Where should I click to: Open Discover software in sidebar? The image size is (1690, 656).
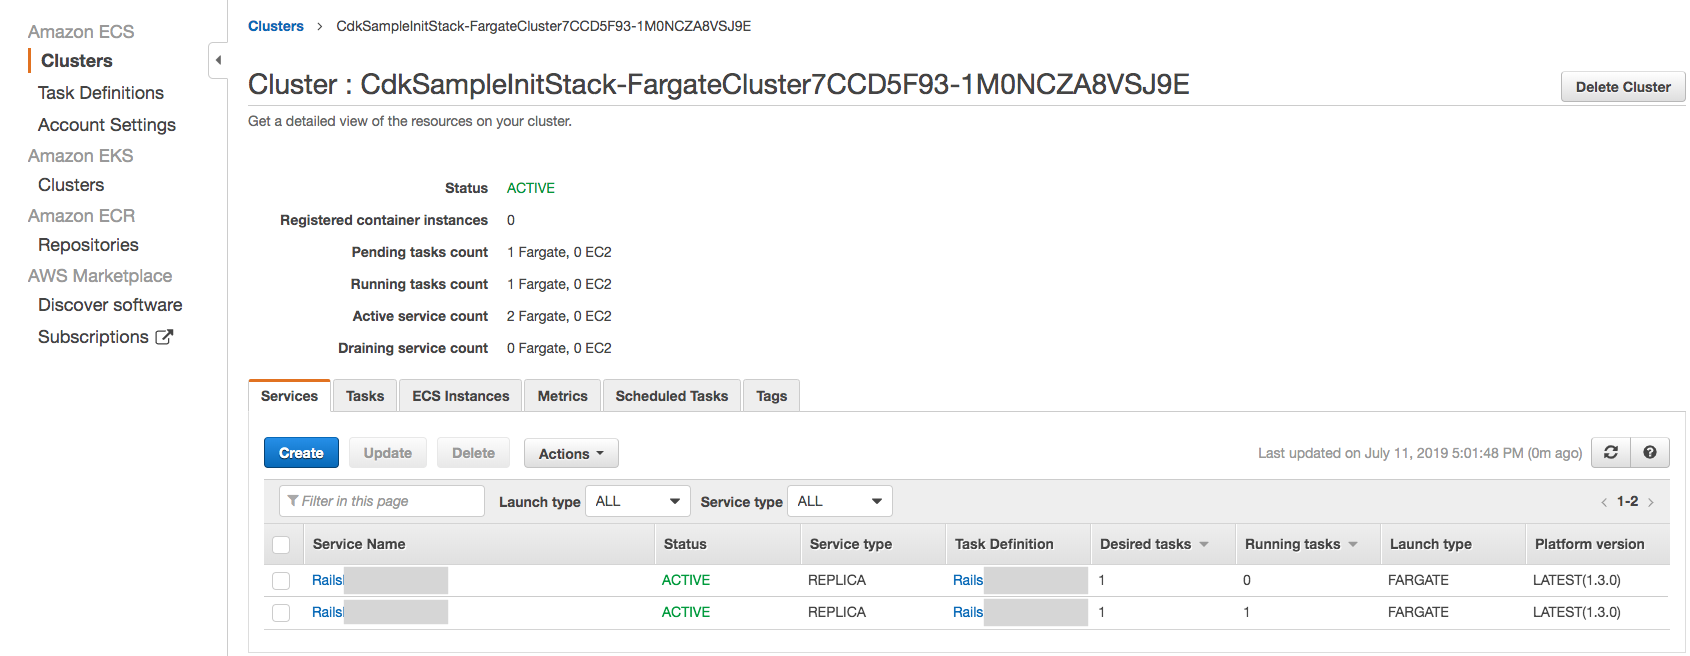pyautogui.click(x=110, y=305)
